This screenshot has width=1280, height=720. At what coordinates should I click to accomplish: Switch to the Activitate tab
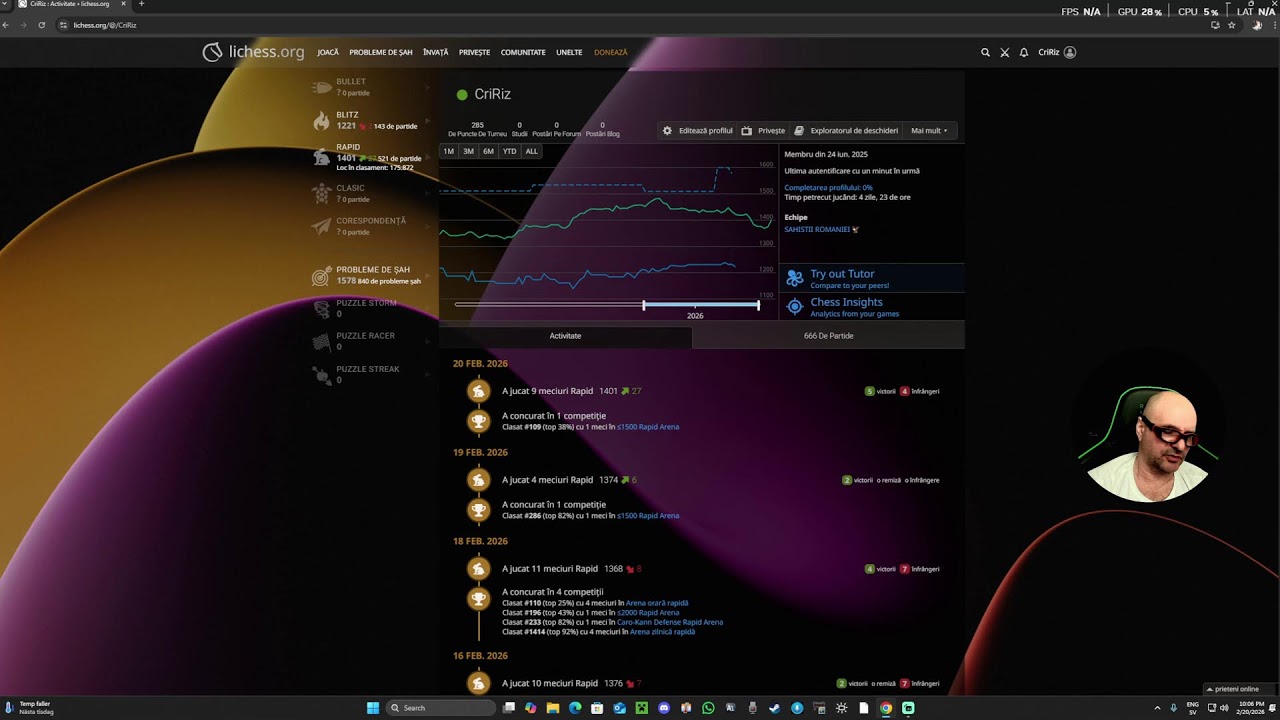click(565, 336)
